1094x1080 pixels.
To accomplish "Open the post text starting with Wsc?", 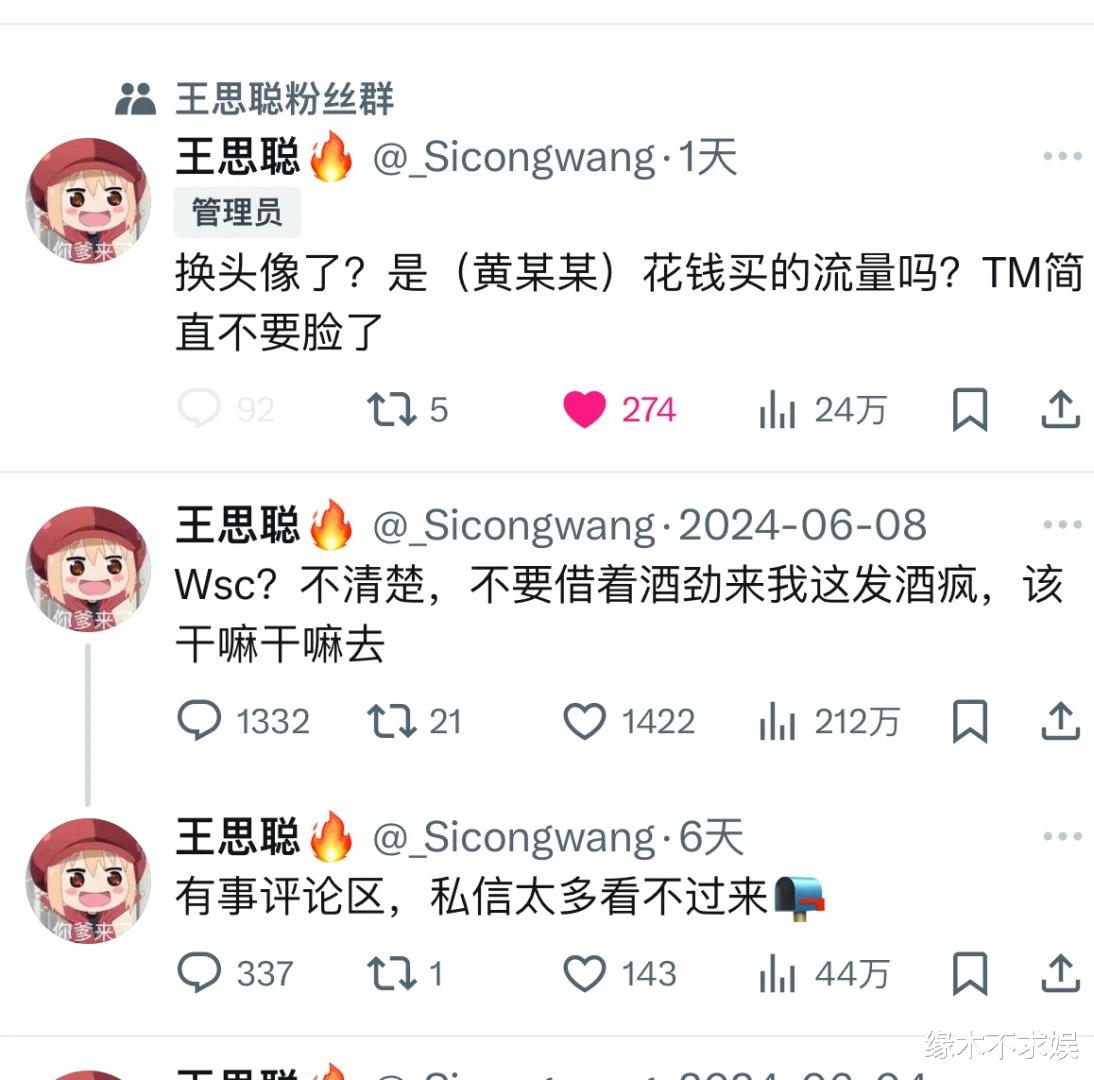I will (619, 615).
